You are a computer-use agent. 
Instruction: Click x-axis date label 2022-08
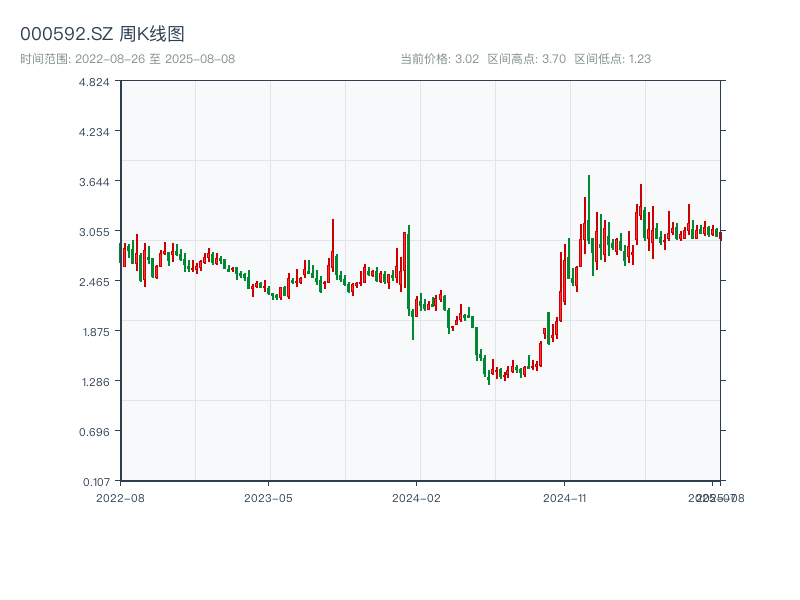tap(120, 498)
